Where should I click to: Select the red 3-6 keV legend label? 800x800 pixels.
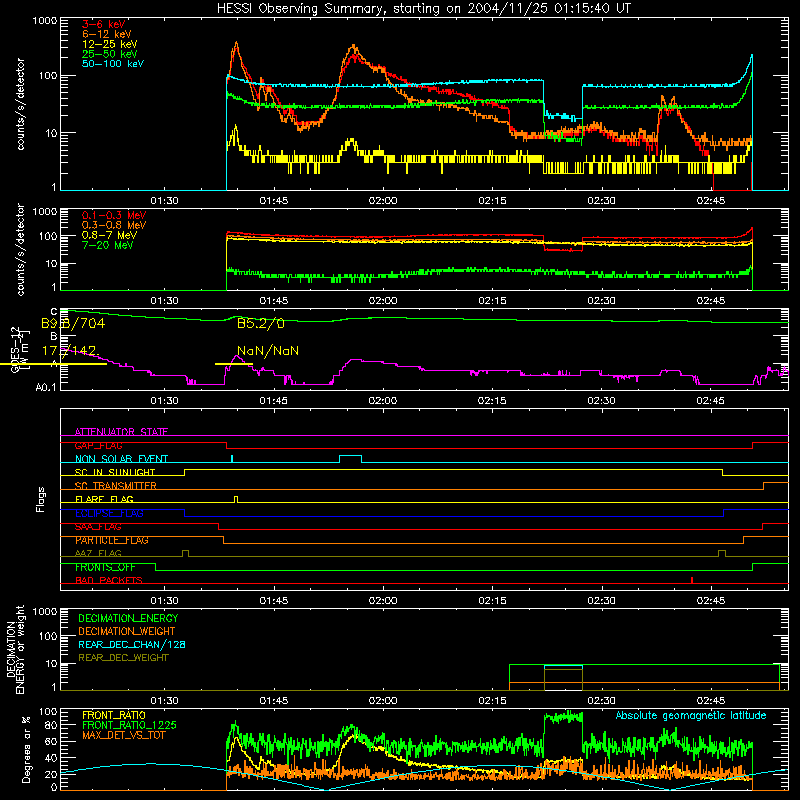[104, 24]
